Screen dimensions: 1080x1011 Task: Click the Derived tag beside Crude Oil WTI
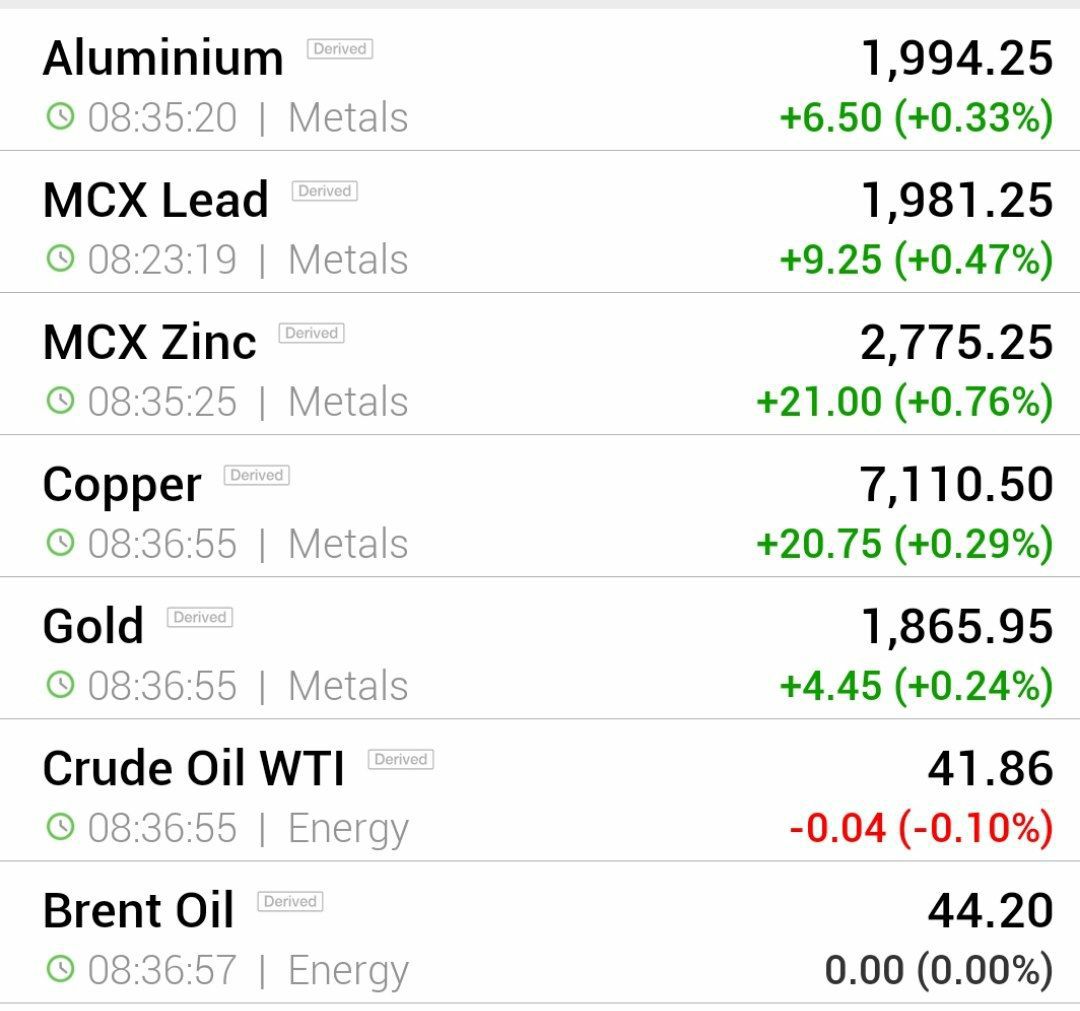click(400, 759)
